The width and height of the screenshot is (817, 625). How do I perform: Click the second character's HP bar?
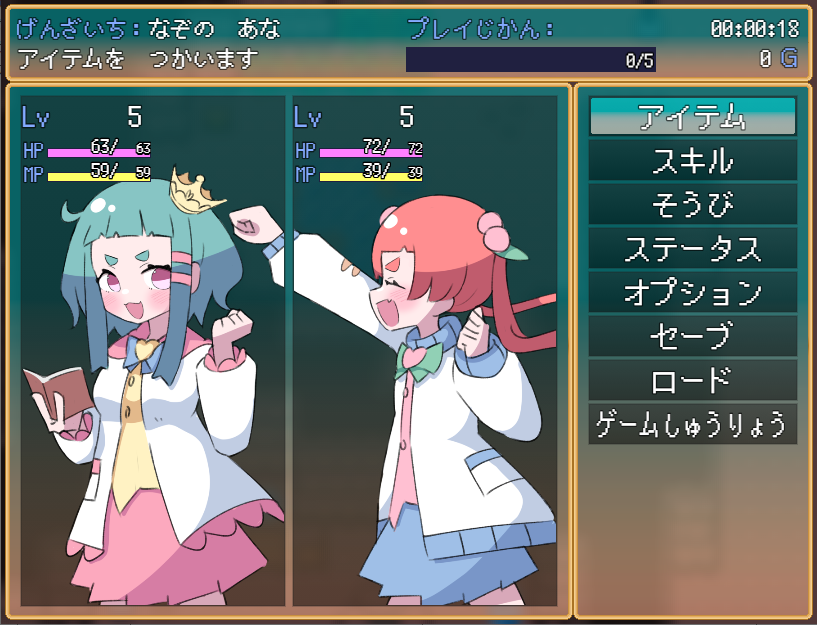click(371, 152)
